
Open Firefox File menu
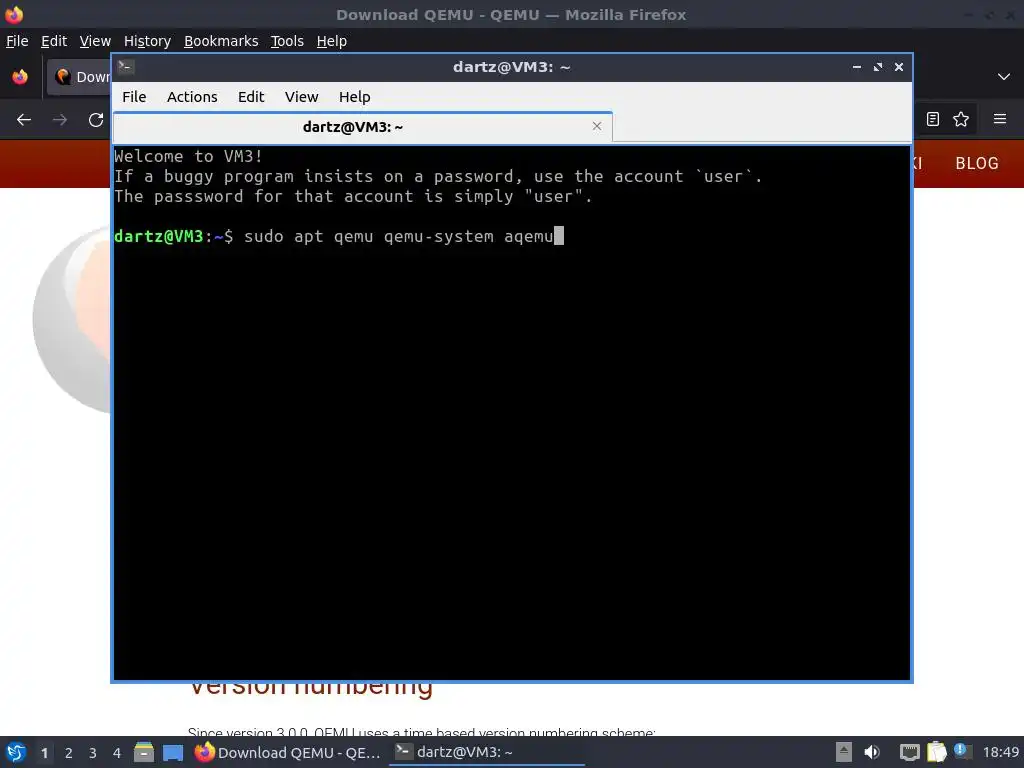(x=17, y=41)
